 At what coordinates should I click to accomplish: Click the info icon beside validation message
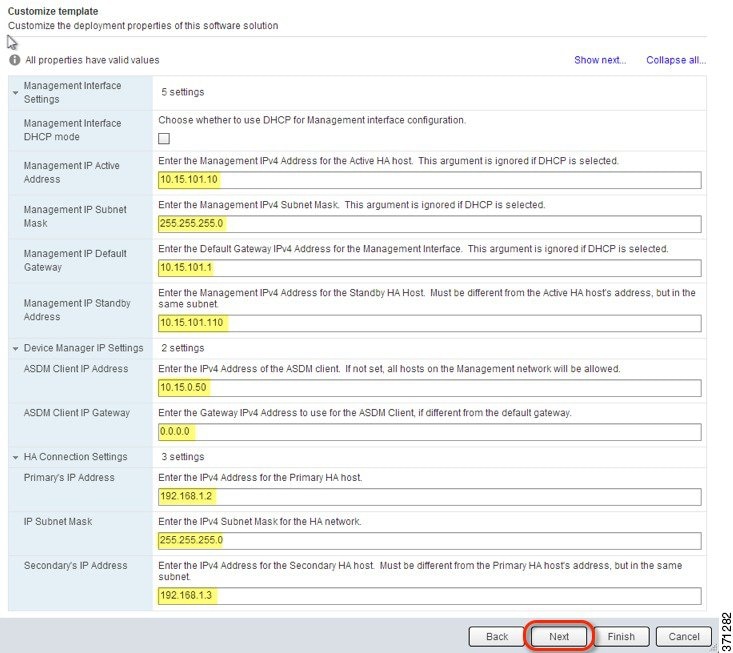tap(15, 60)
